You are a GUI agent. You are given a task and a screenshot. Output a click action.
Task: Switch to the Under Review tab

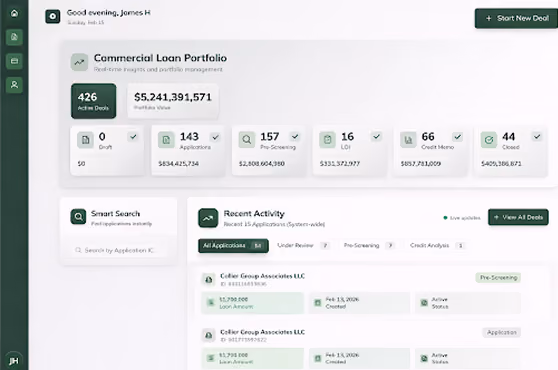303,245
